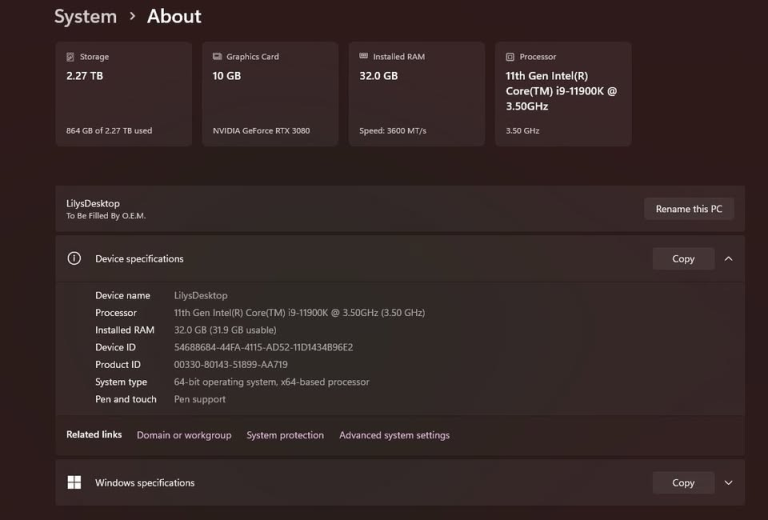The width and height of the screenshot is (768, 520).
Task: Open the System protection link
Action: (285, 435)
